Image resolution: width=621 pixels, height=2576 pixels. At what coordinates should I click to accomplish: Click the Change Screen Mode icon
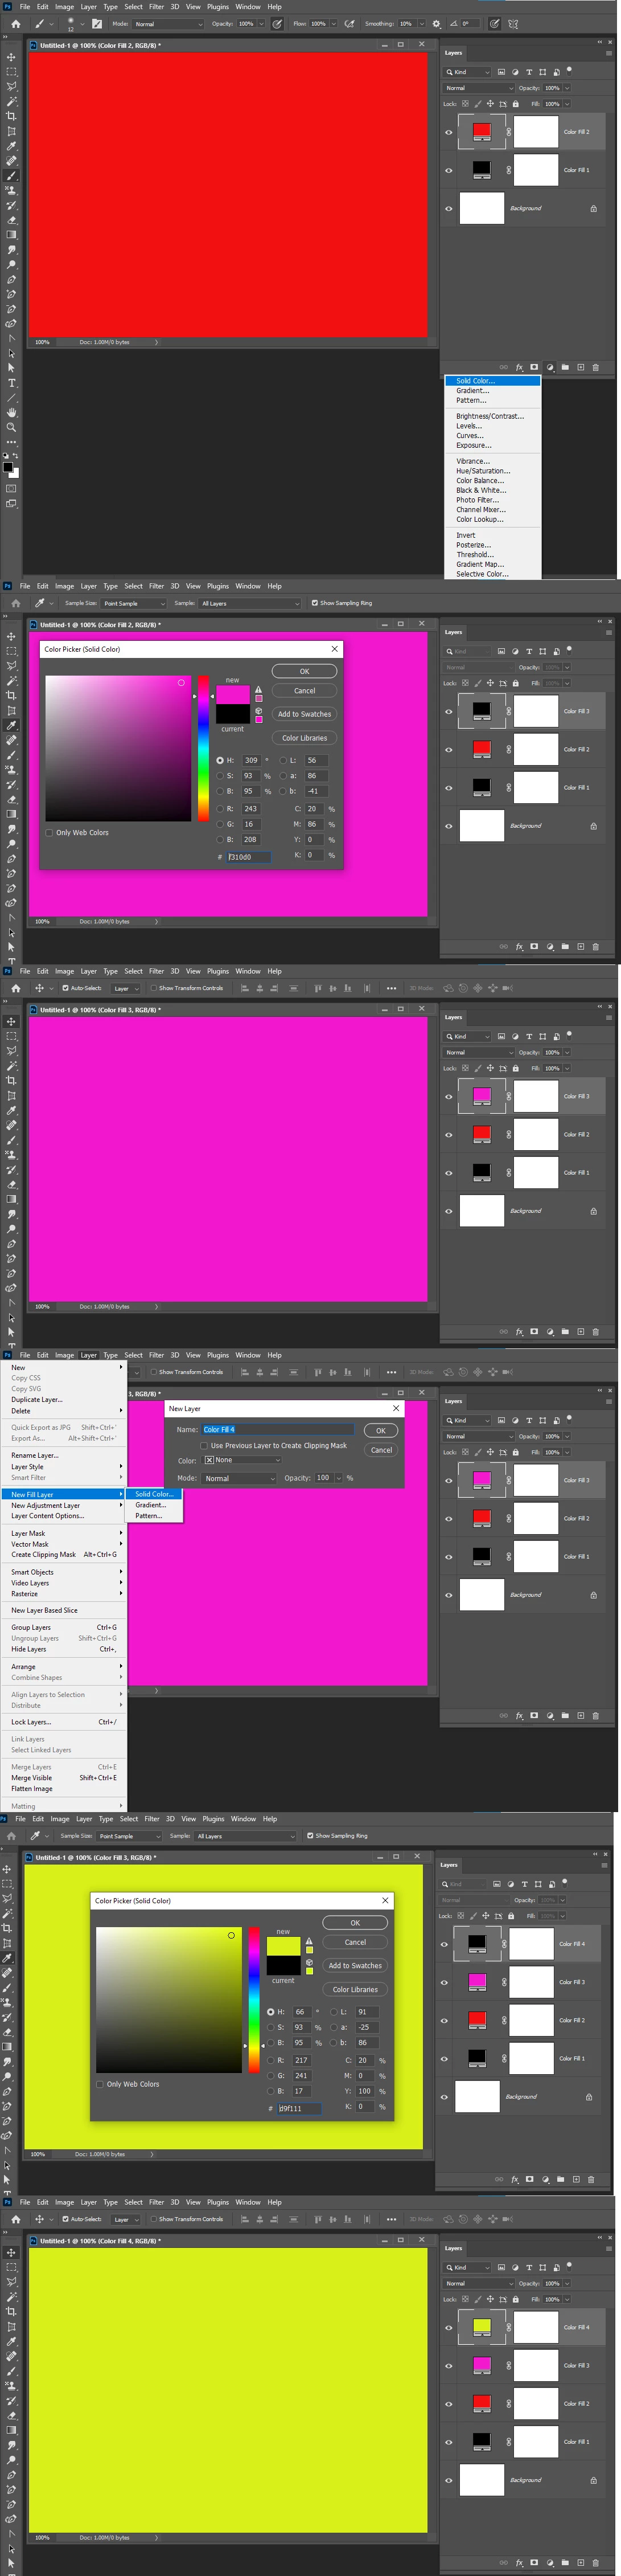pyautogui.click(x=11, y=504)
